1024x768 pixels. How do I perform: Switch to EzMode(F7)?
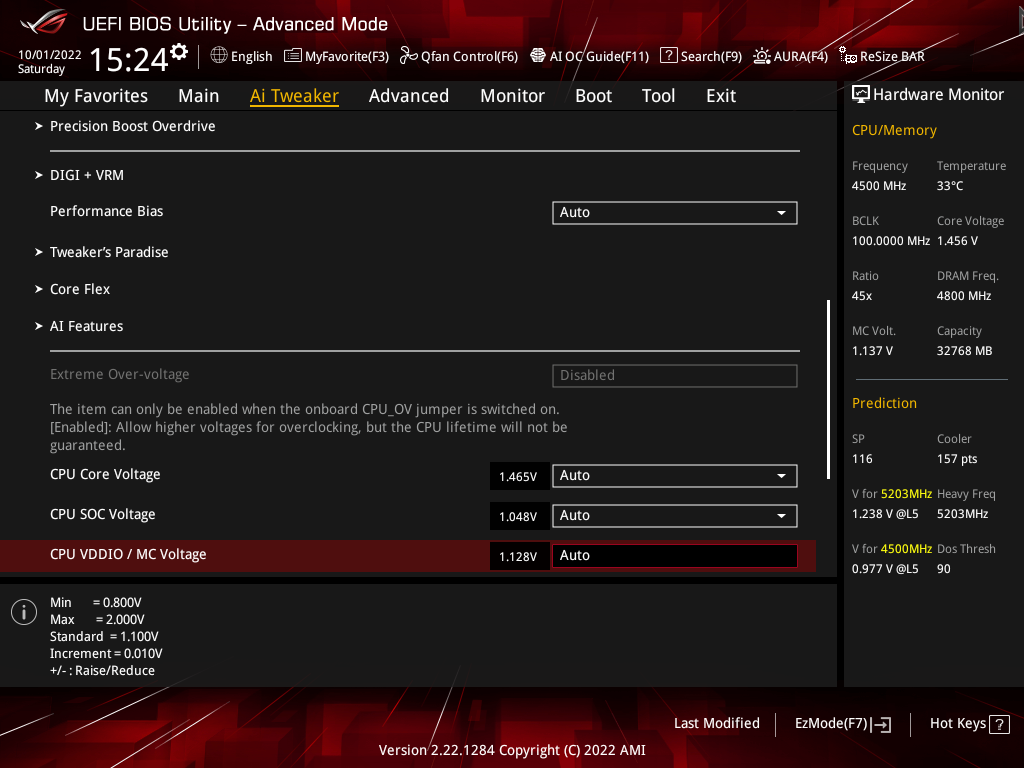click(x=842, y=724)
